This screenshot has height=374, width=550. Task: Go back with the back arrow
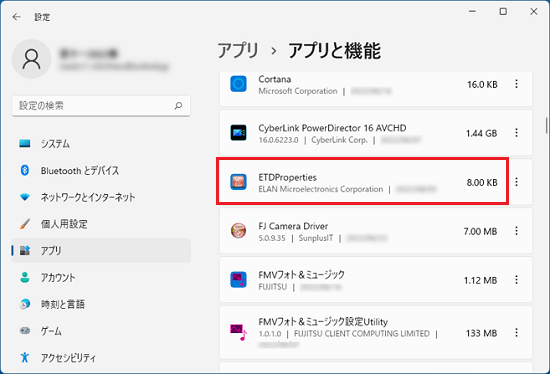point(16,16)
